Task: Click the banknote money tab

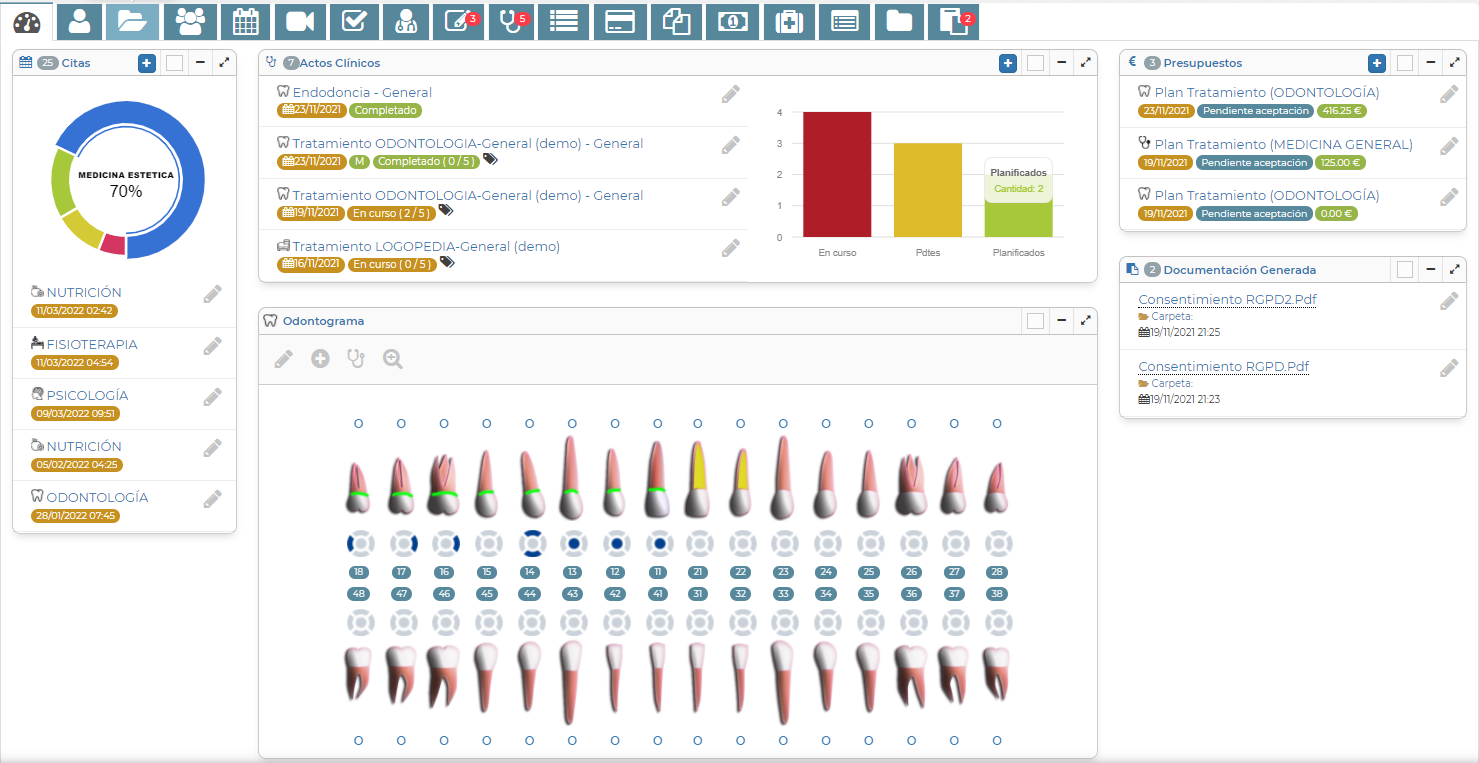Action: (x=732, y=21)
